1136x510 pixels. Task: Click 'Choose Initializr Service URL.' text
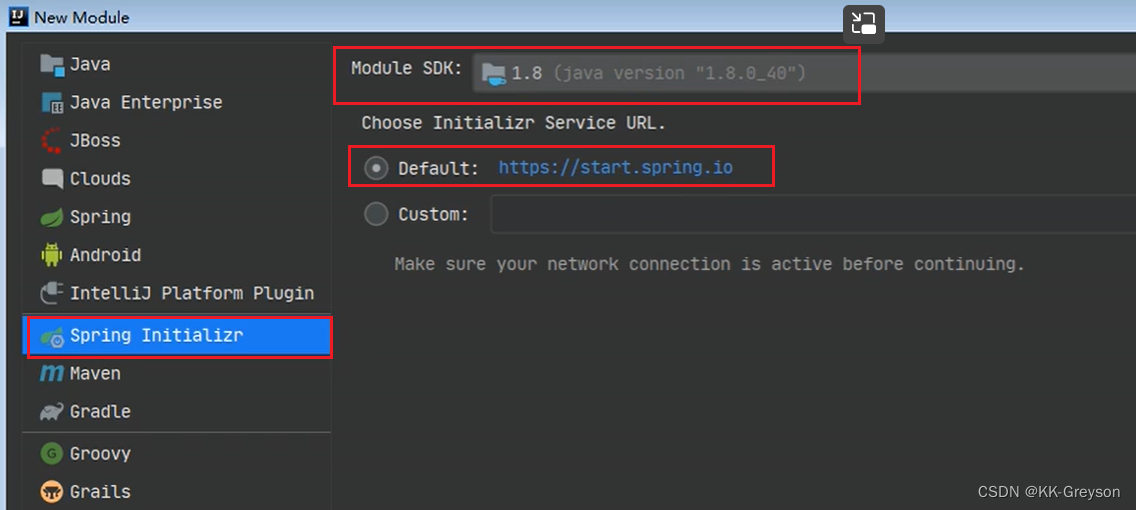(x=514, y=123)
